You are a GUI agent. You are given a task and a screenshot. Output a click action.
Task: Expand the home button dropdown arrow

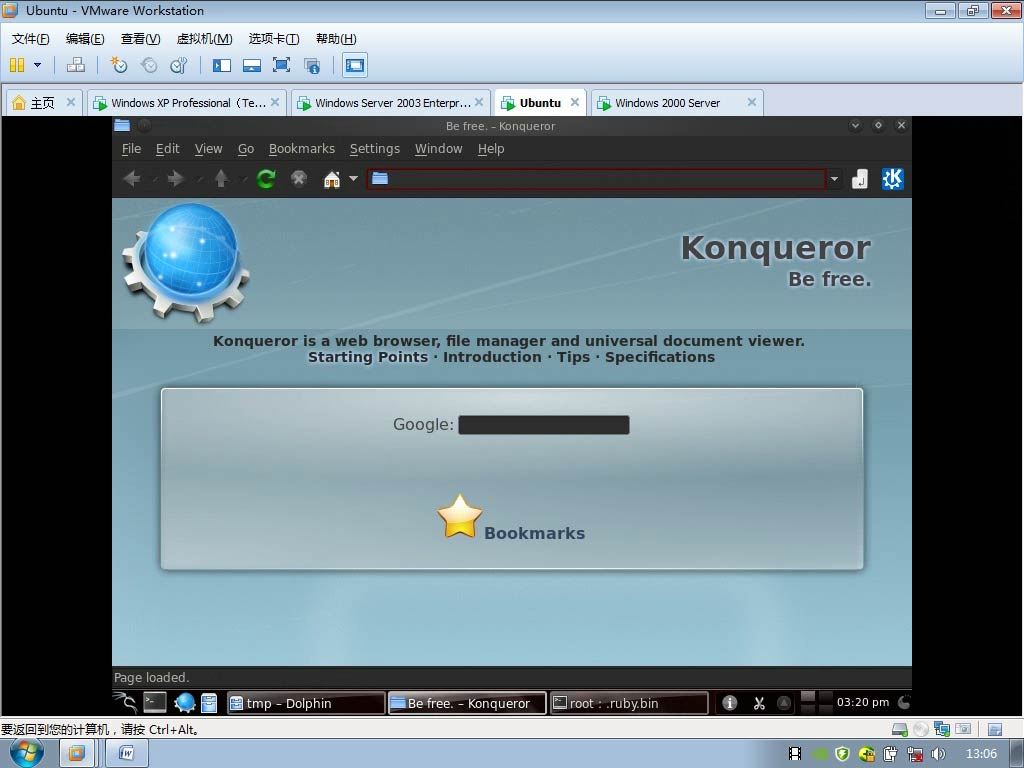353,178
